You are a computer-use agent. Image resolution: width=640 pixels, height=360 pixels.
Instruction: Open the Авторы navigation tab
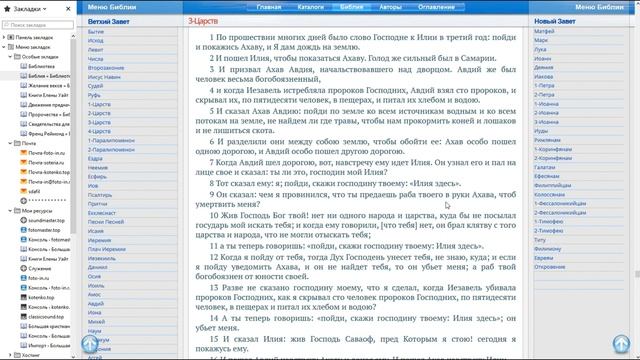390,7
